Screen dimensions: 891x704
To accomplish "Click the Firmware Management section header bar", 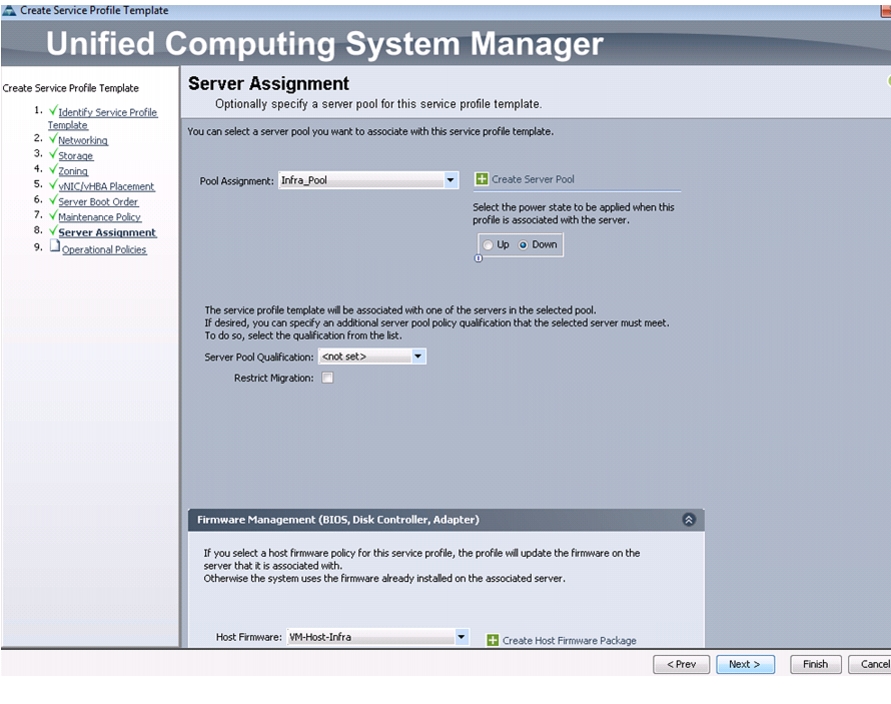I will tap(446, 519).
